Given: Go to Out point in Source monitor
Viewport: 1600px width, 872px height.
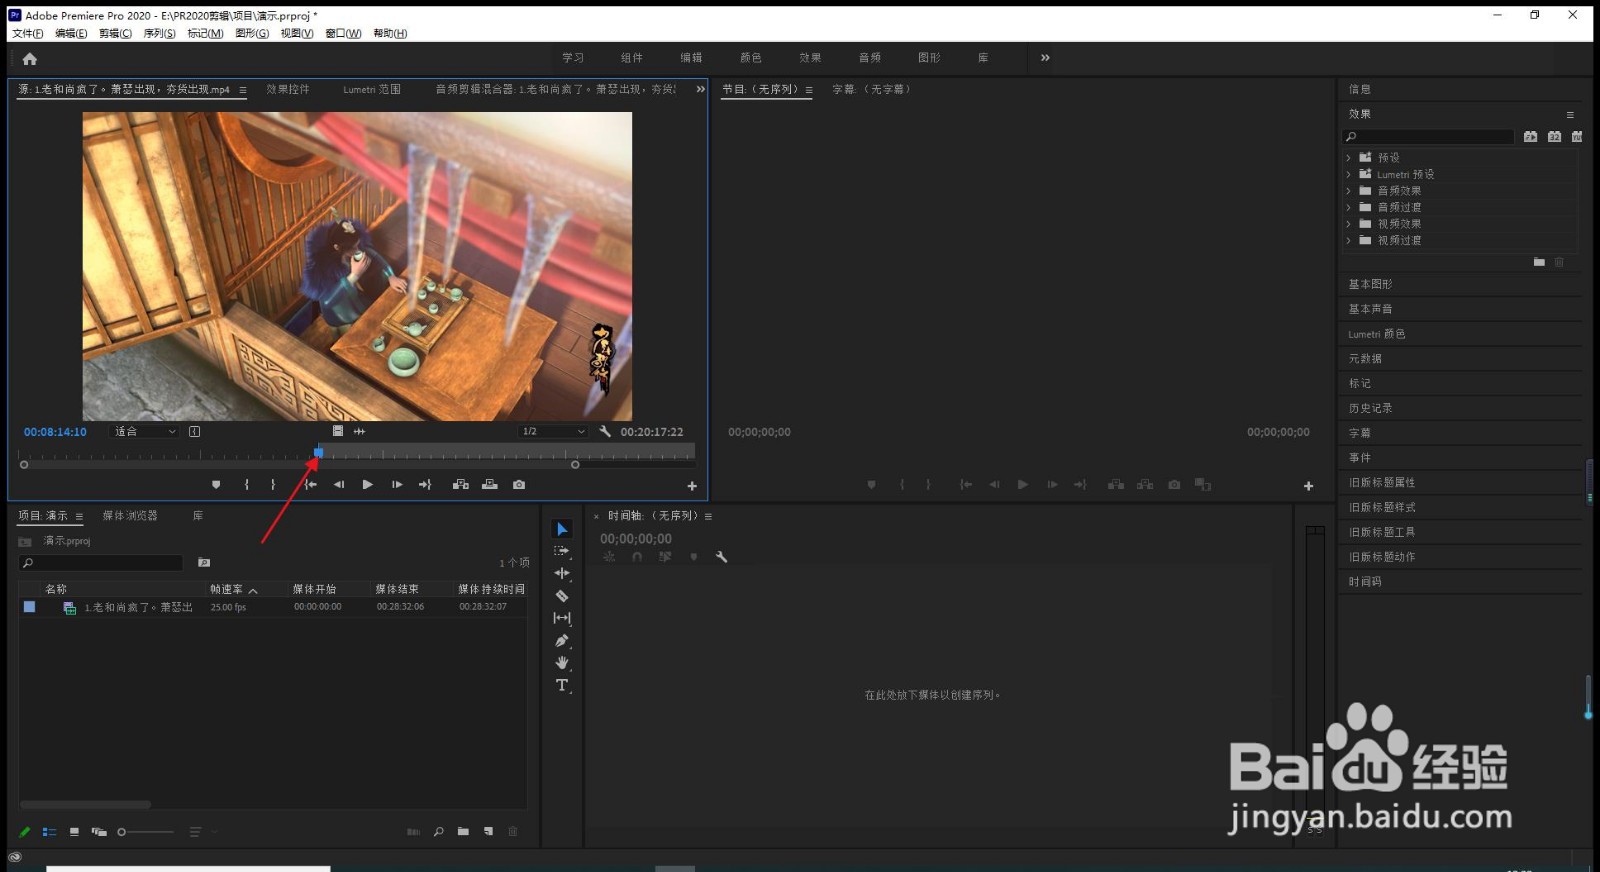Looking at the screenshot, I should [x=425, y=485].
